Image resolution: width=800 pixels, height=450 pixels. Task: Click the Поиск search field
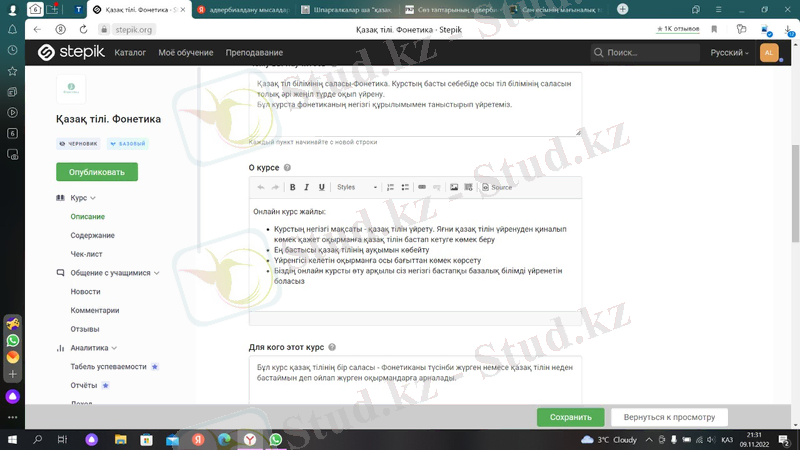pyautogui.click(x=645, y=53)
